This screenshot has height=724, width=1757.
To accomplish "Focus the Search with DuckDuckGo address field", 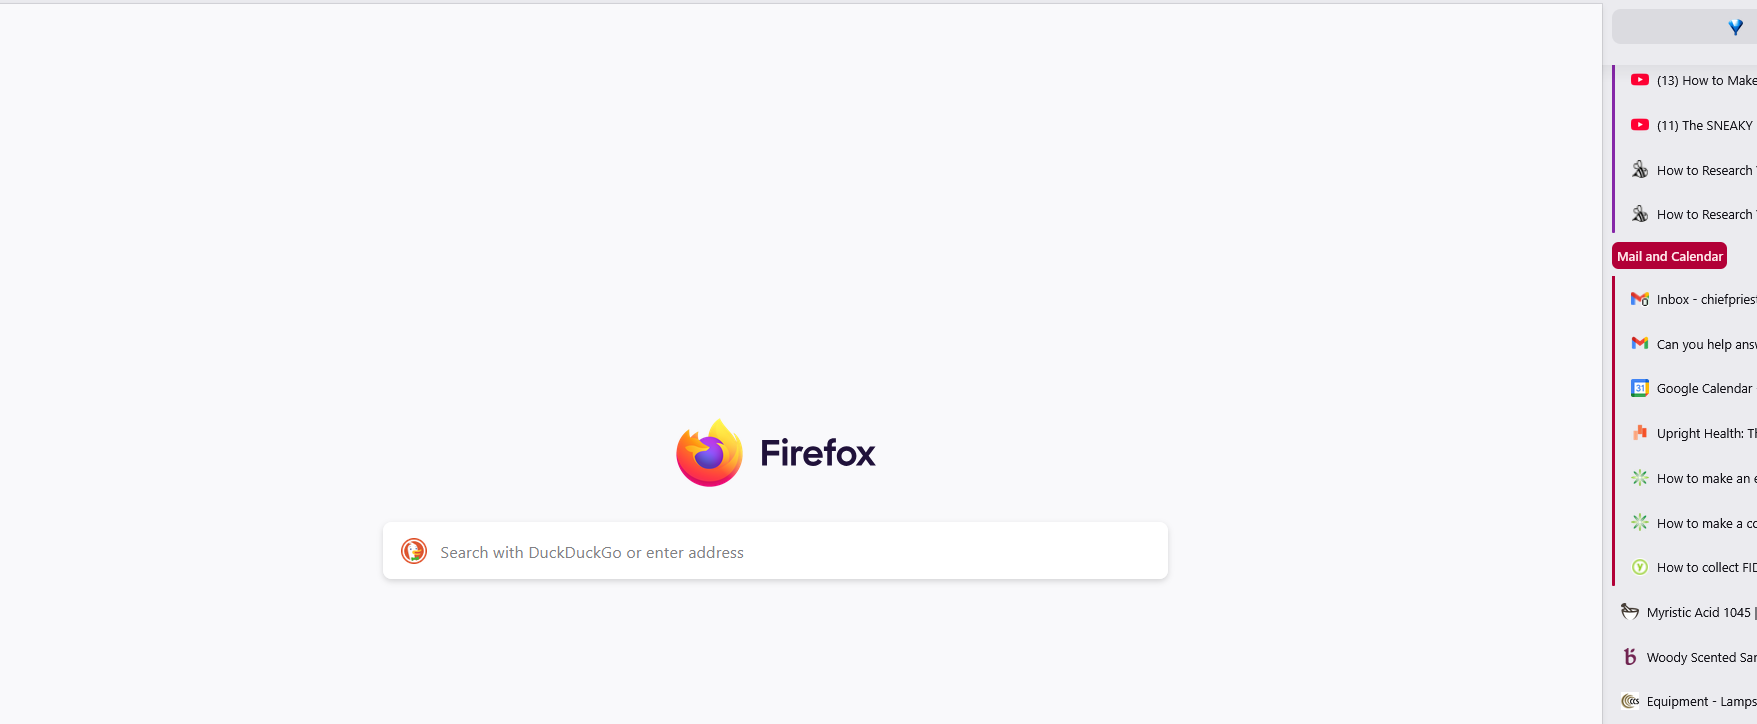I will tap(775, 551).
